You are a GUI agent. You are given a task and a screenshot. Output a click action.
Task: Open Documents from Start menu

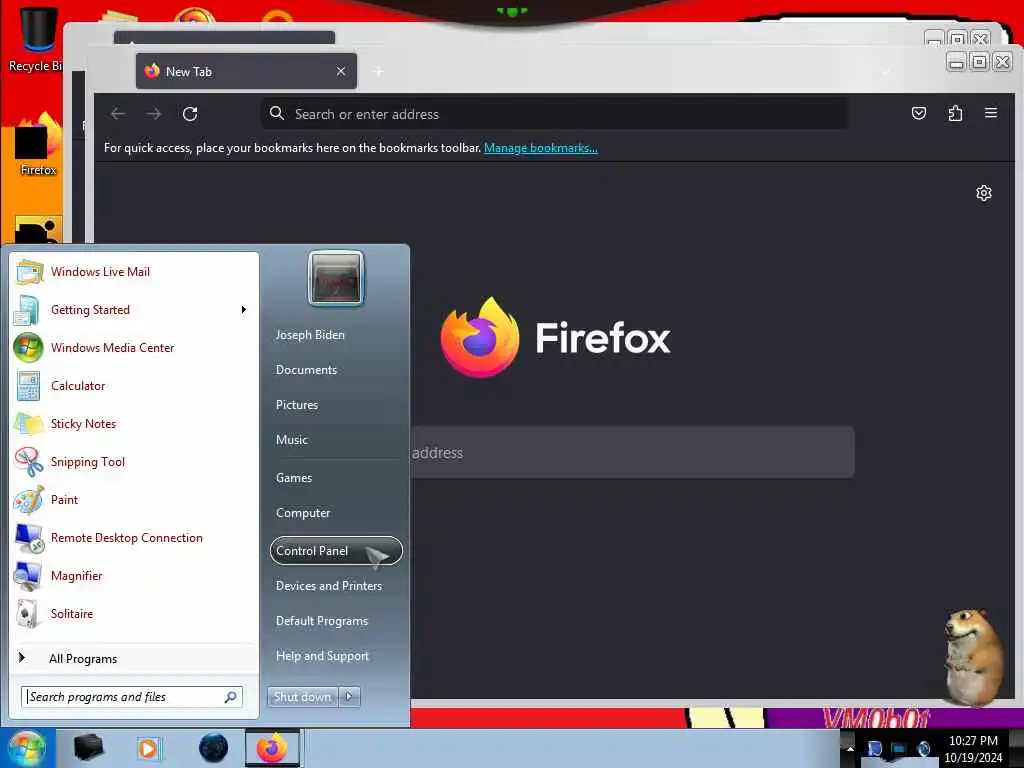[306, 370]
